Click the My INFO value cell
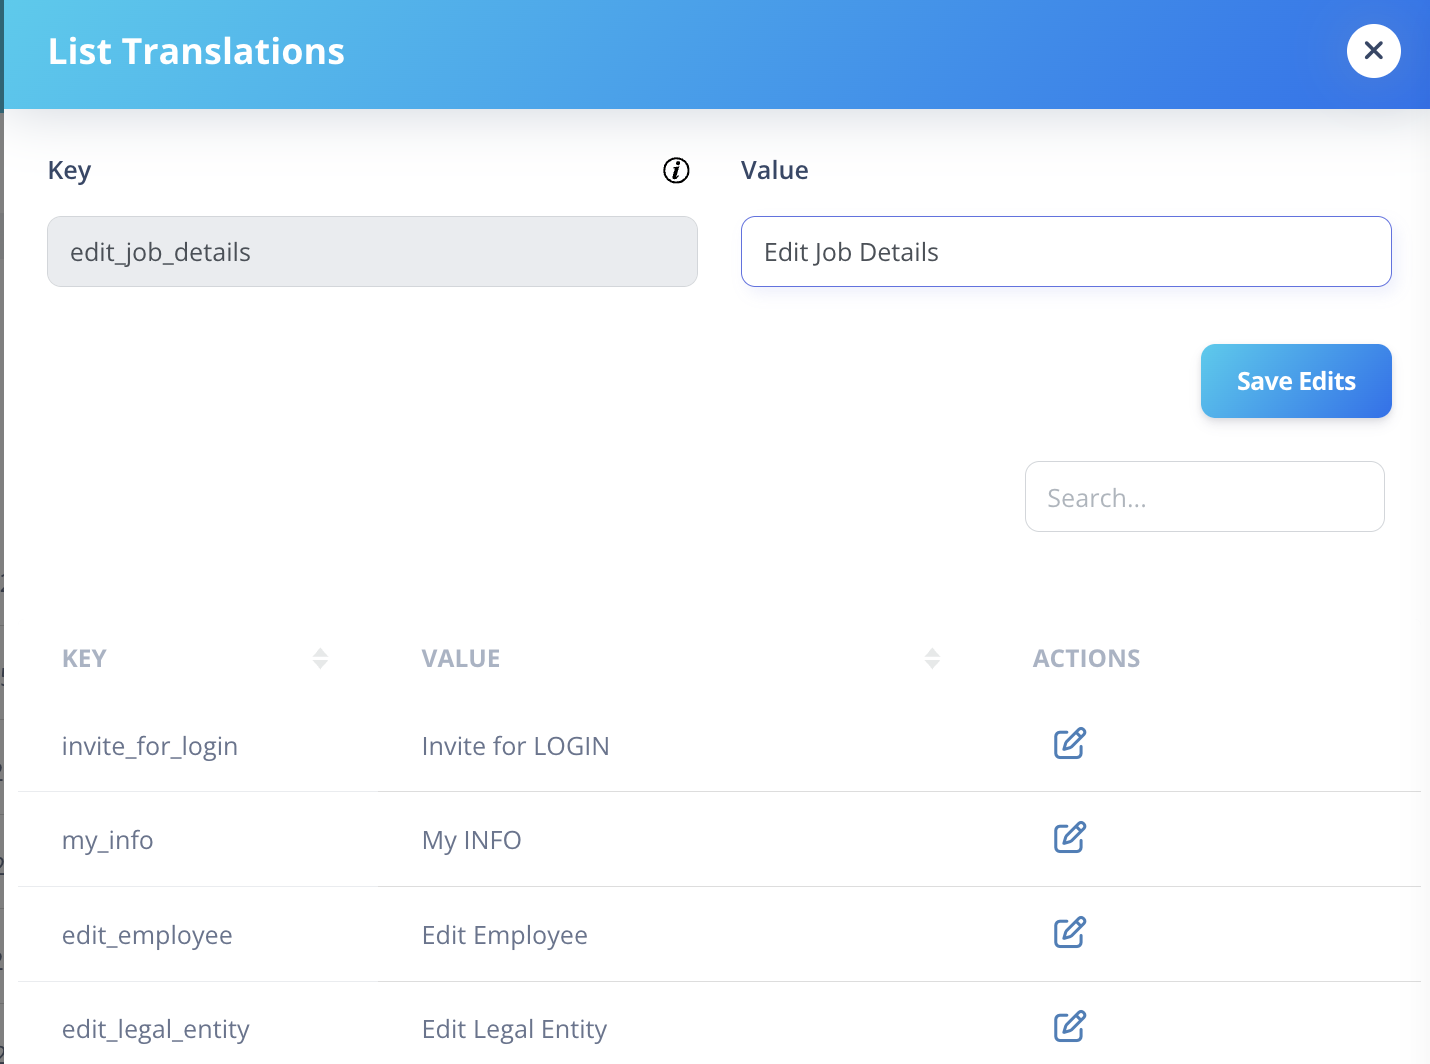 pyautogui.click(x=471, y=841)
